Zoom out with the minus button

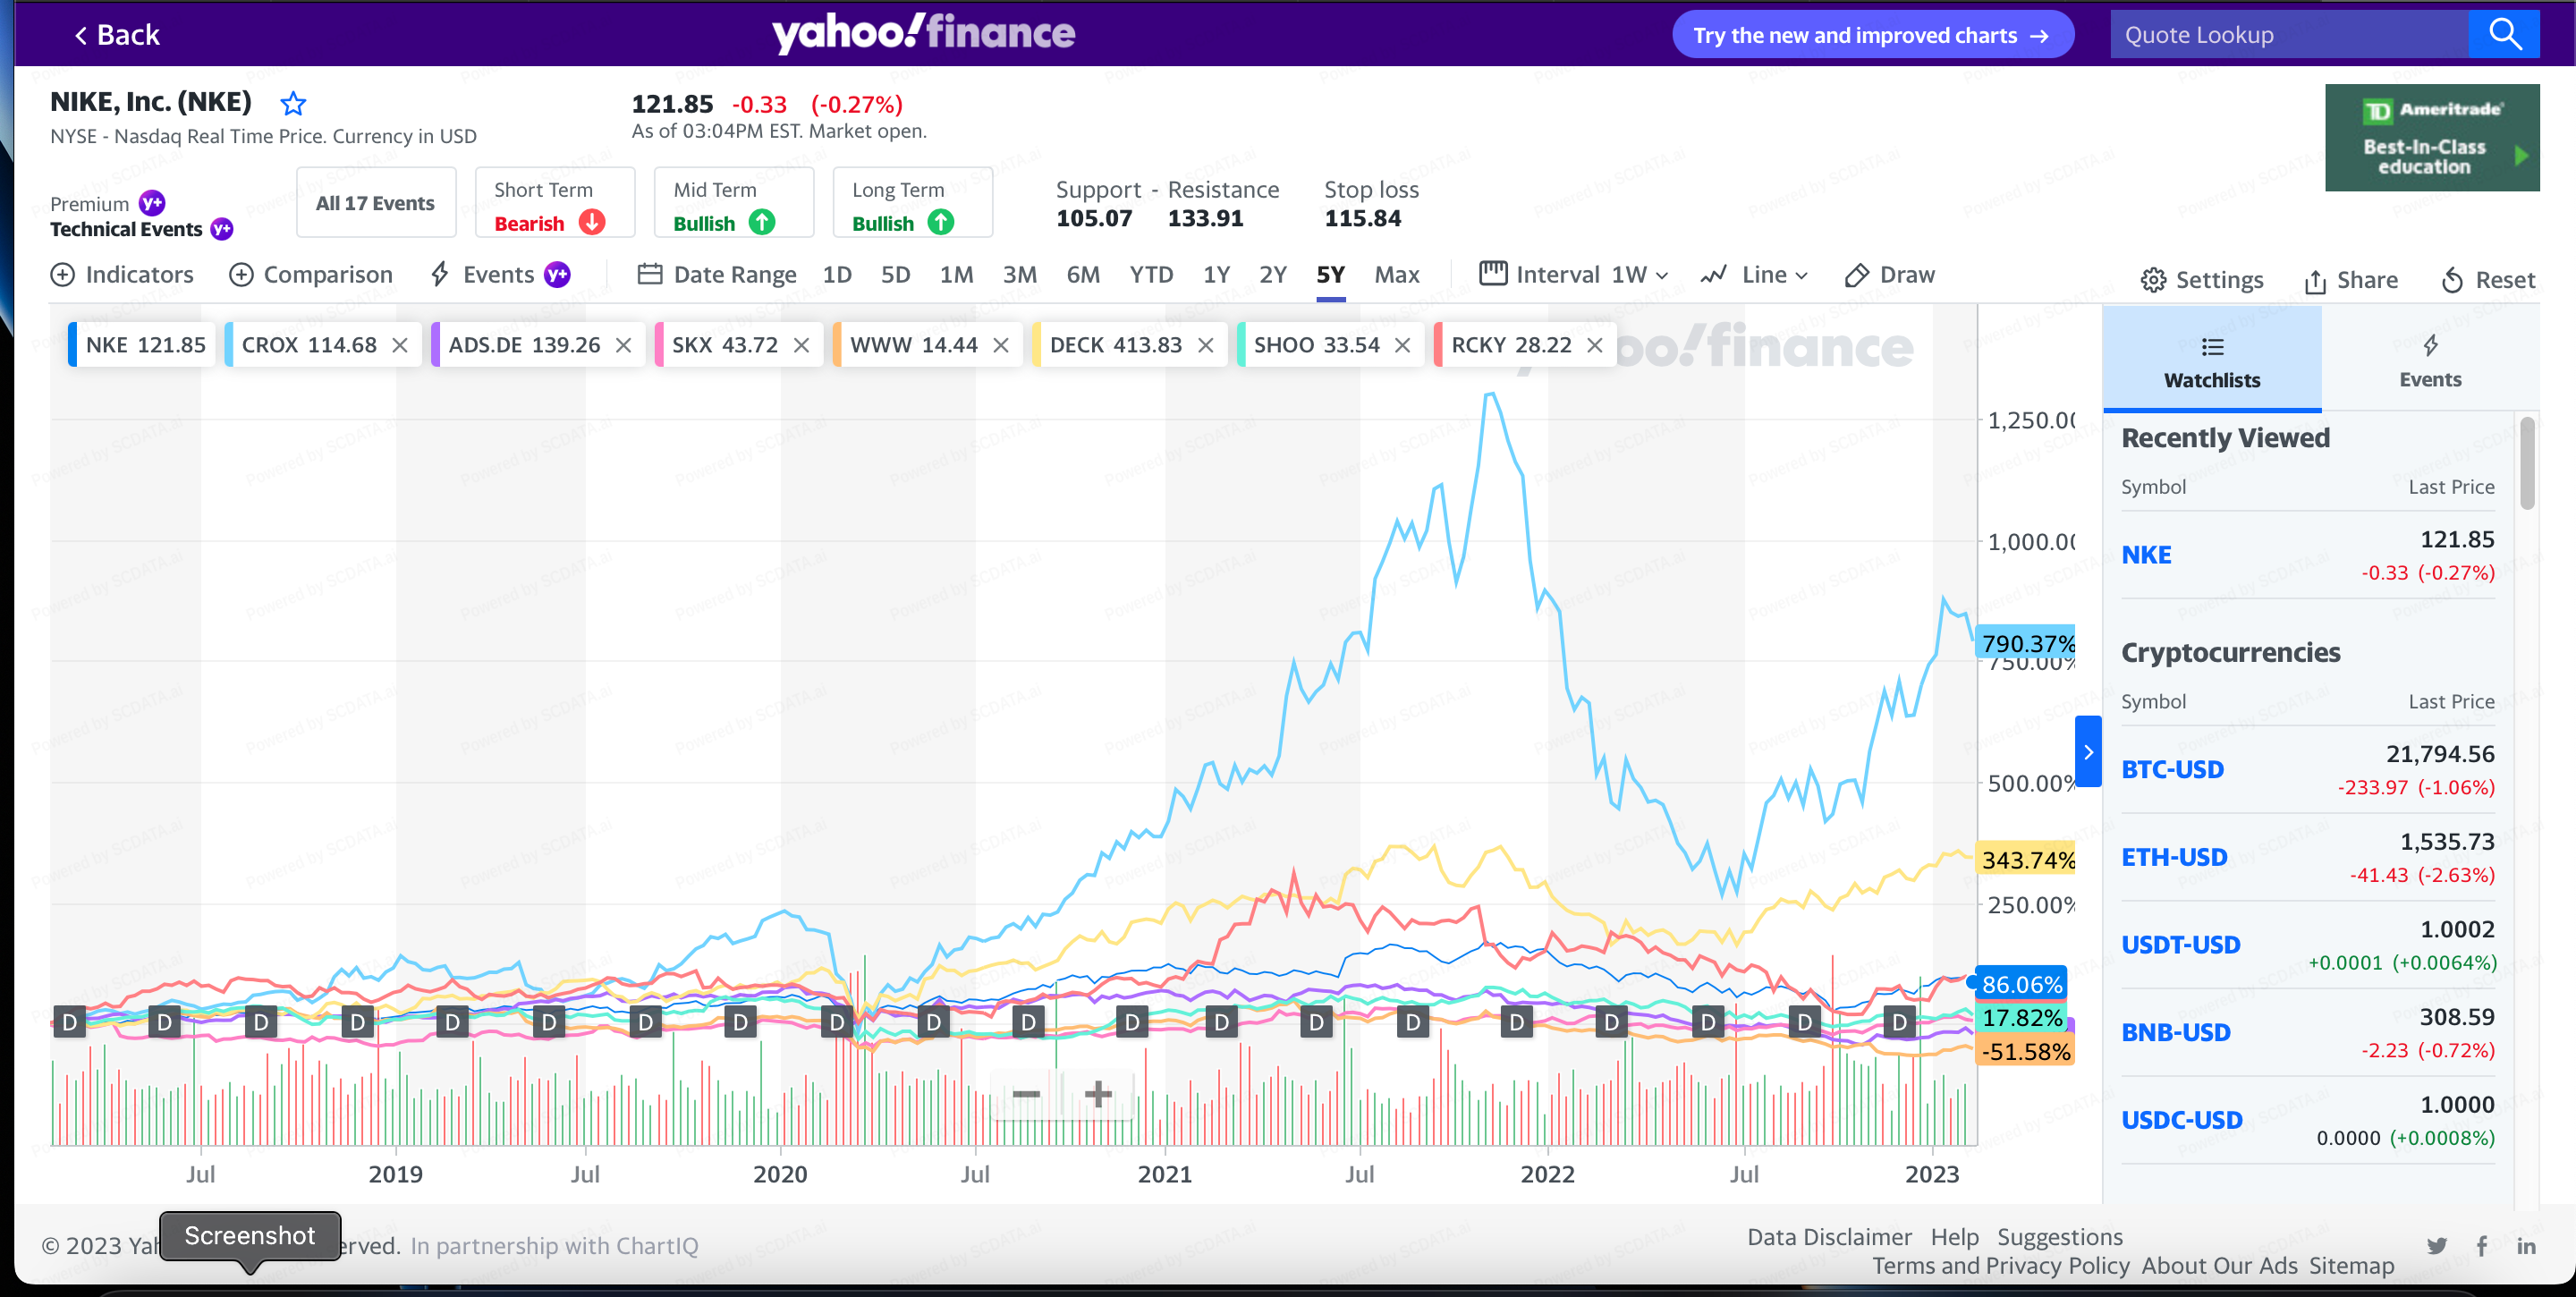coord(1026,1094)
